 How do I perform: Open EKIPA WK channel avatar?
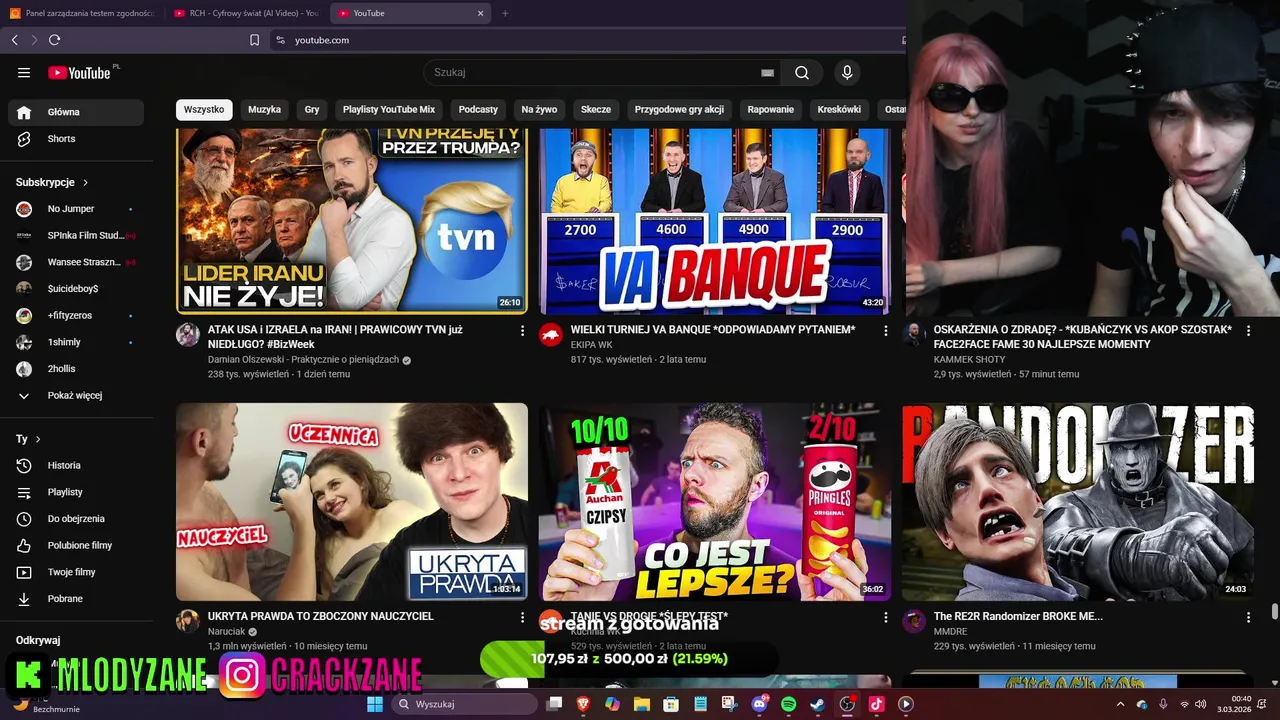point(551,334)
